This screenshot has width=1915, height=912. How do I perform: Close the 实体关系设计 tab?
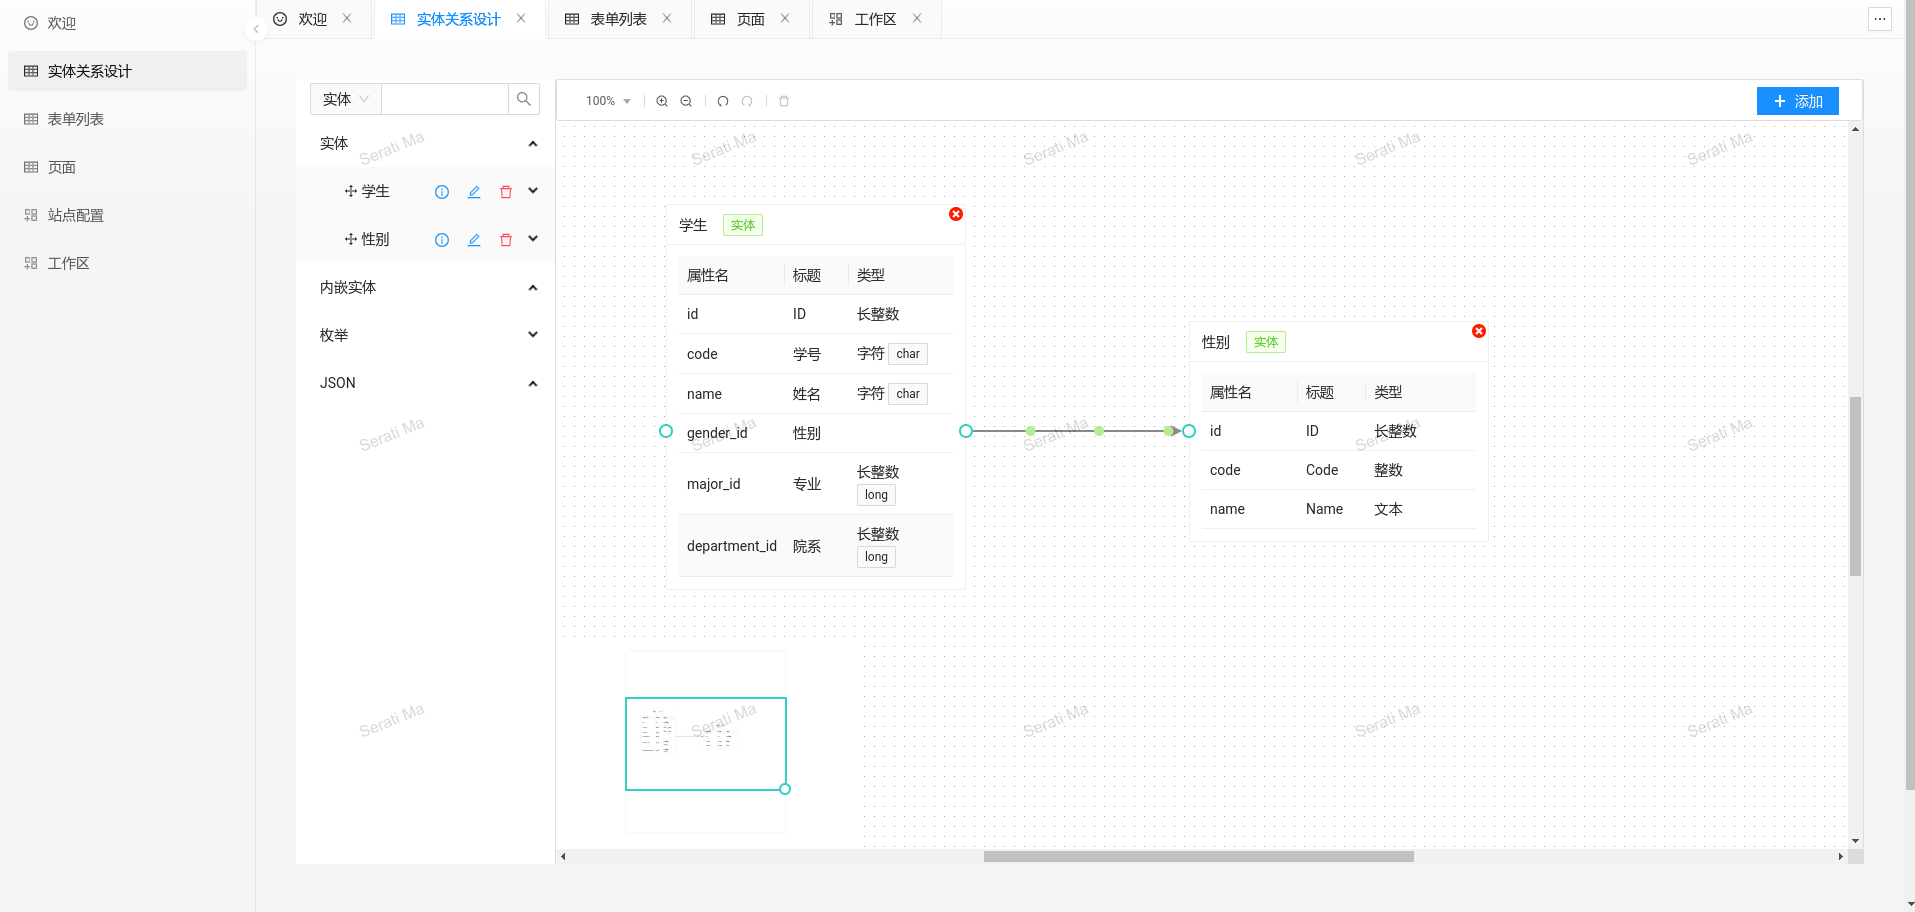coord(521,18)
